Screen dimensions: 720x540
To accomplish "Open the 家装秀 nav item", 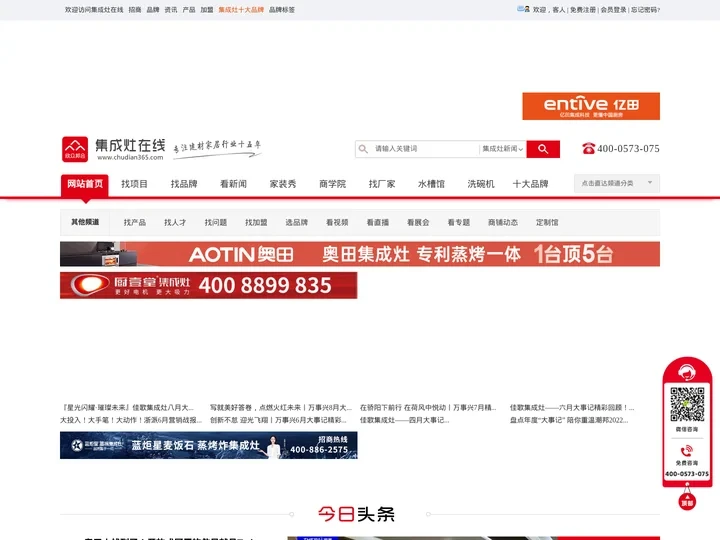I will click(283, 184).
